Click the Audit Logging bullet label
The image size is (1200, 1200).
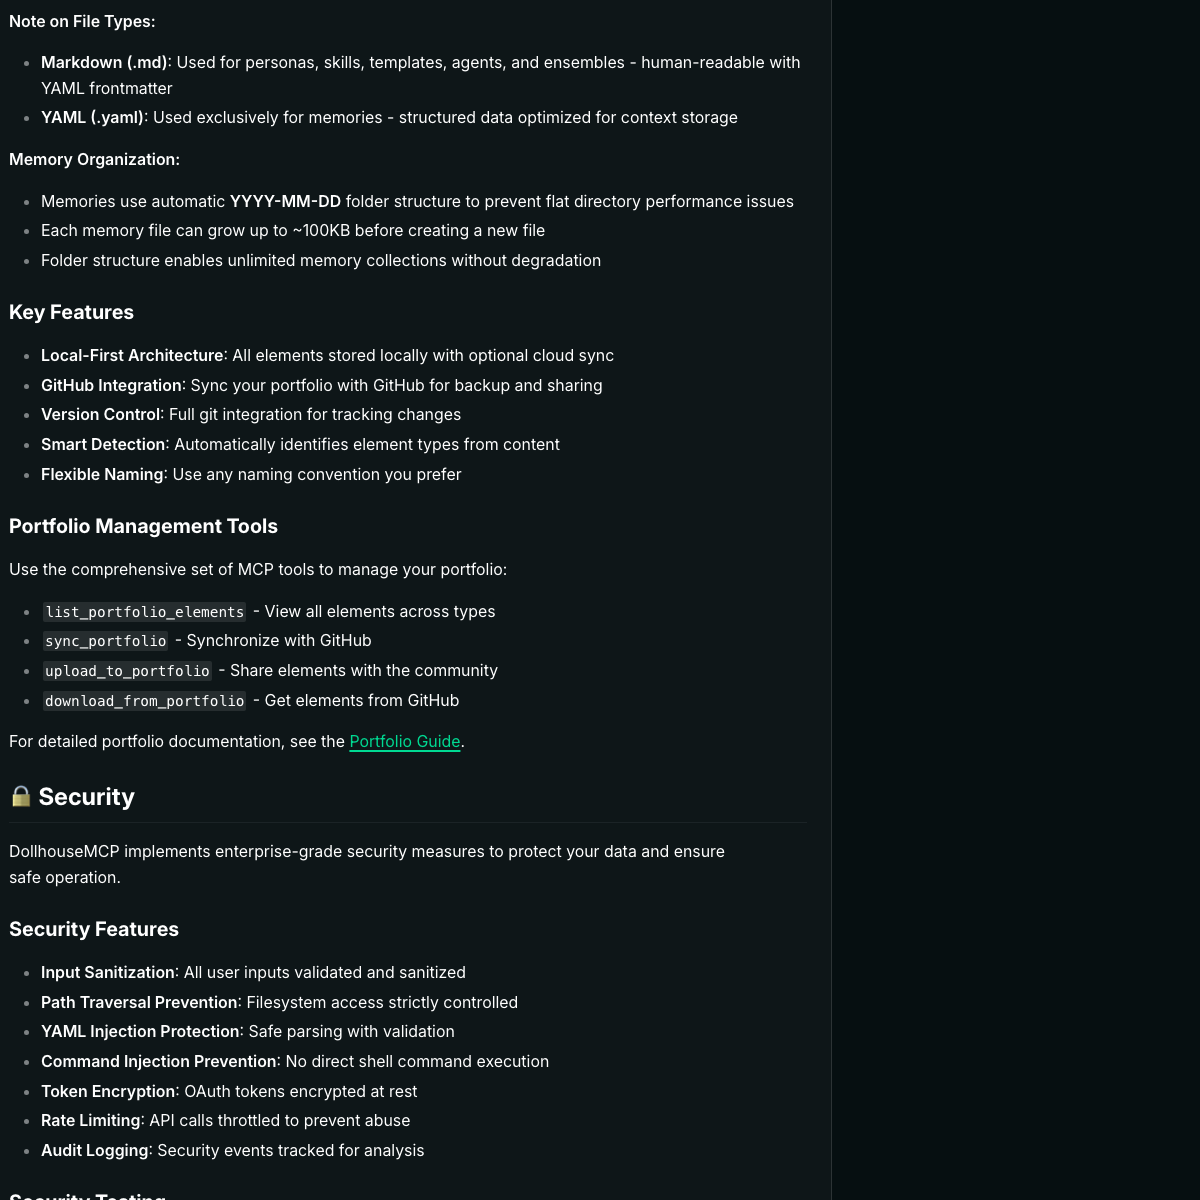click(x=94, y=1150)
